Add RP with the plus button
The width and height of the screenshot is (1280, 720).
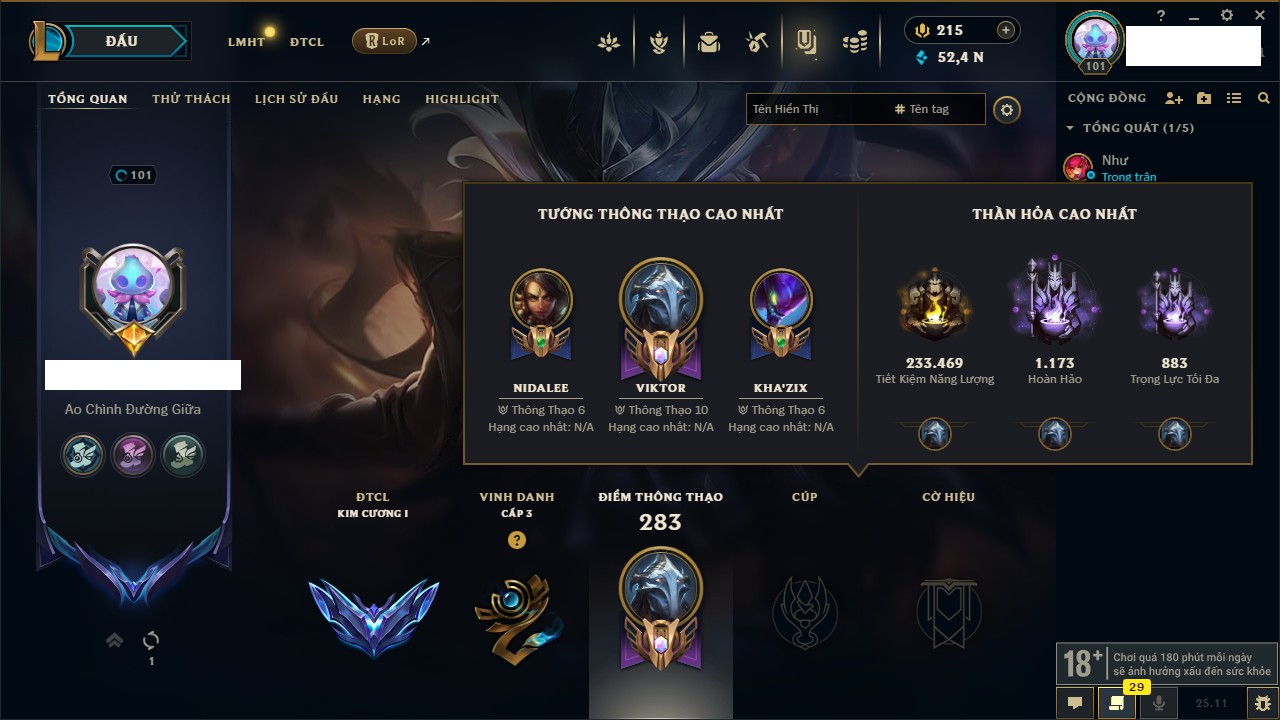pos(1006,30)
